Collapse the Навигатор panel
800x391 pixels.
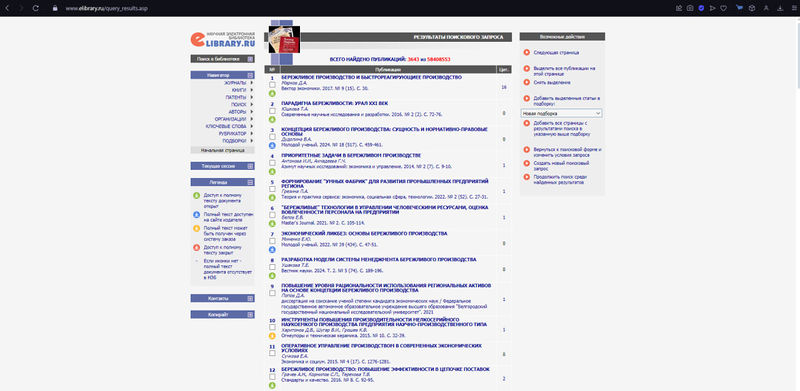click(250, 75)
